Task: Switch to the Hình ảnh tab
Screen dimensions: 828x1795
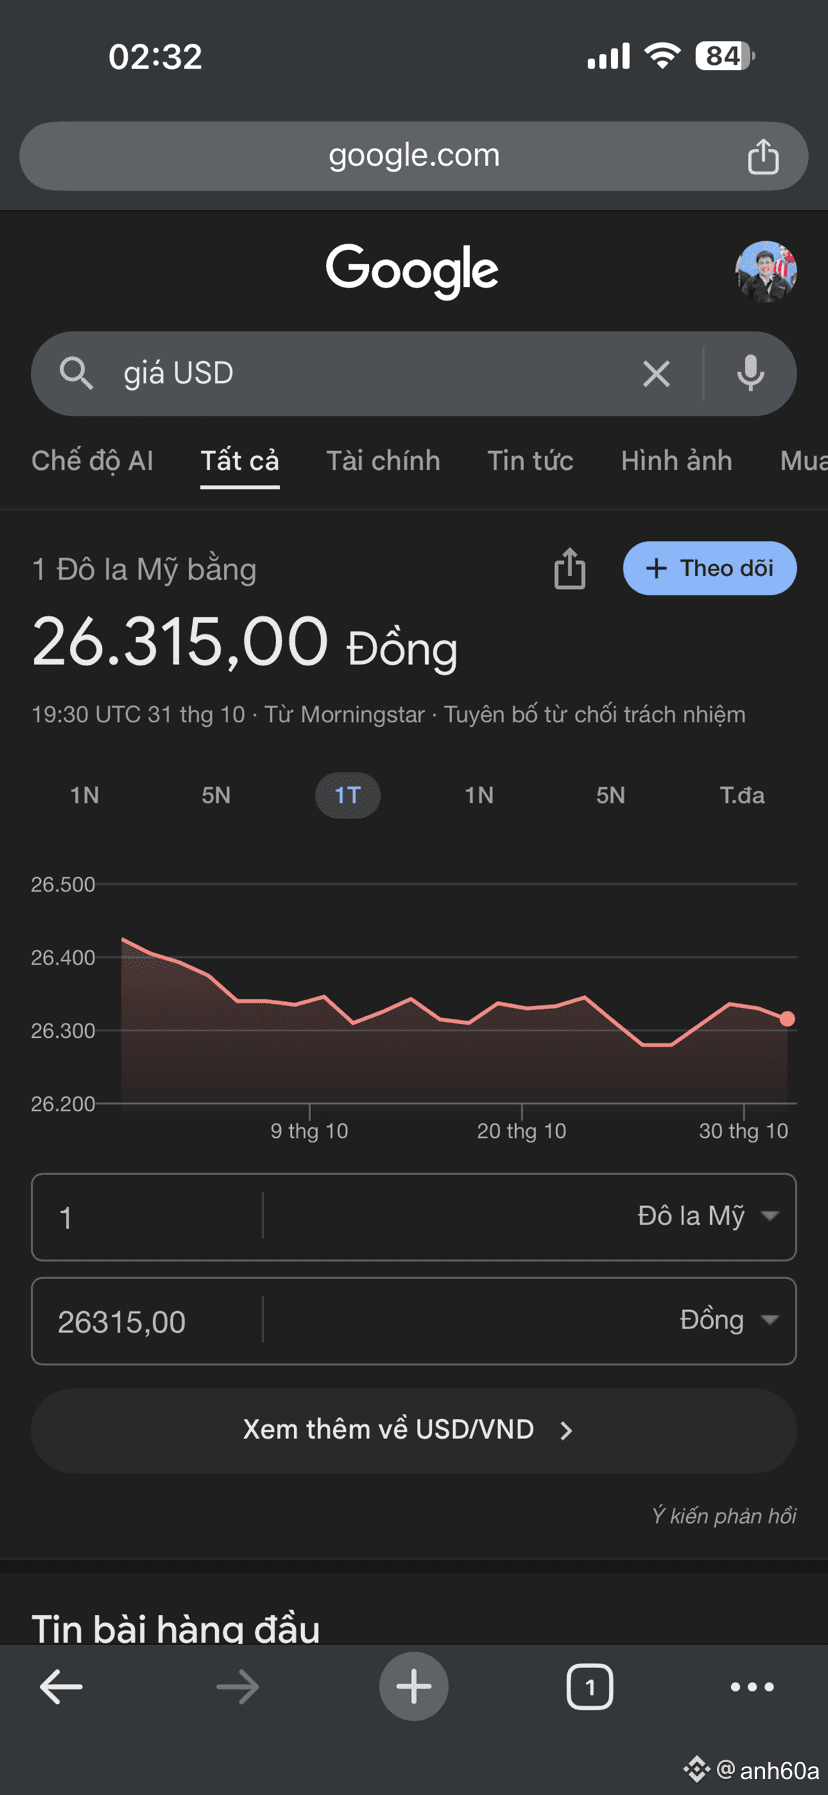Action: click(x=676, y=461)
